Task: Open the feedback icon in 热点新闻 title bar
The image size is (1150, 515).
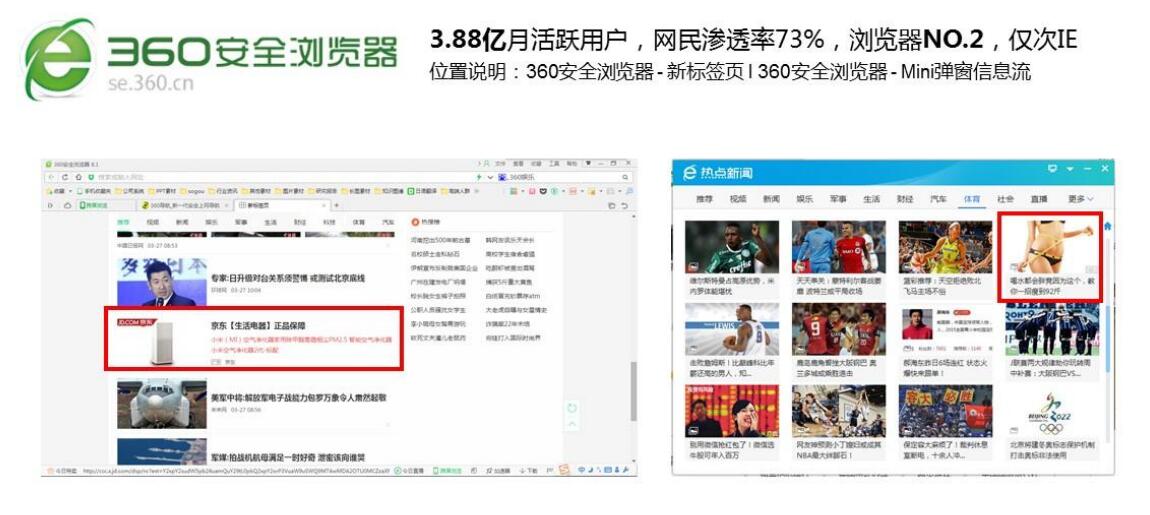Action: point(1052,169)
